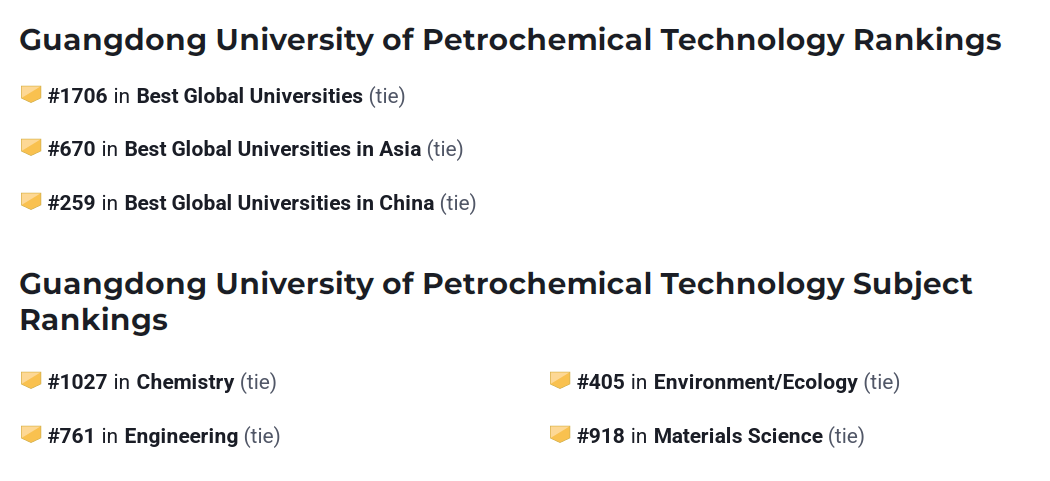This screenshot has width=1050, height=481.
Task: Click the #1706 rank number text
Action: [77, 96]
